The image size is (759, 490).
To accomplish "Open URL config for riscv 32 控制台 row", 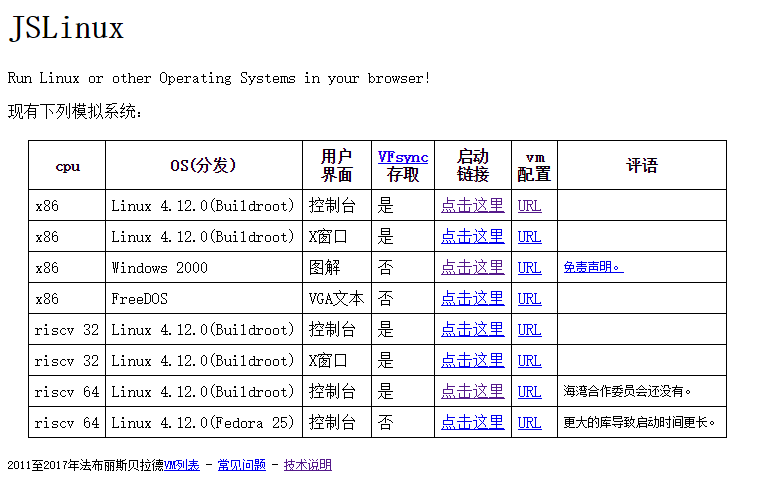I will [x=530, y=330].
